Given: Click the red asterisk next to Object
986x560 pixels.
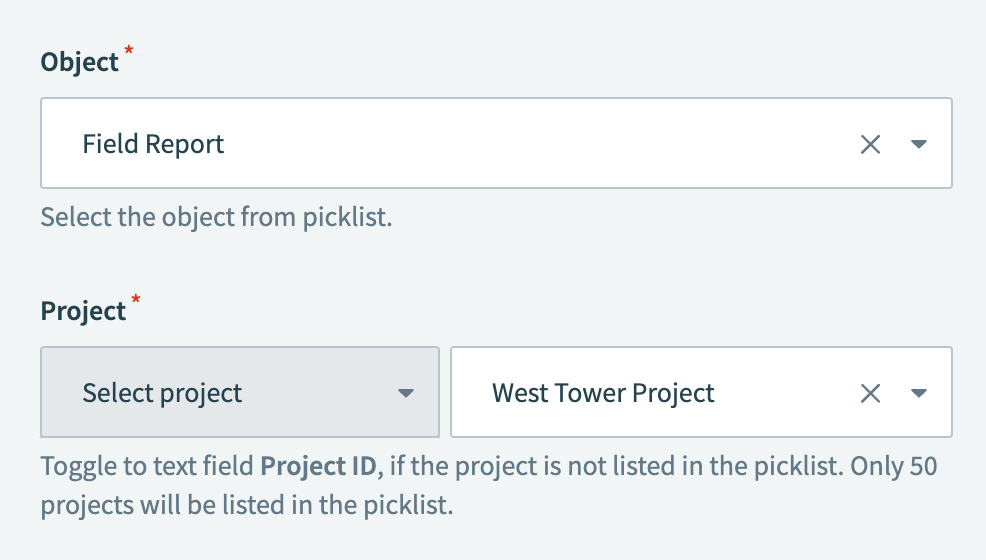Looking at the screenshot, I should coord(128,52).
